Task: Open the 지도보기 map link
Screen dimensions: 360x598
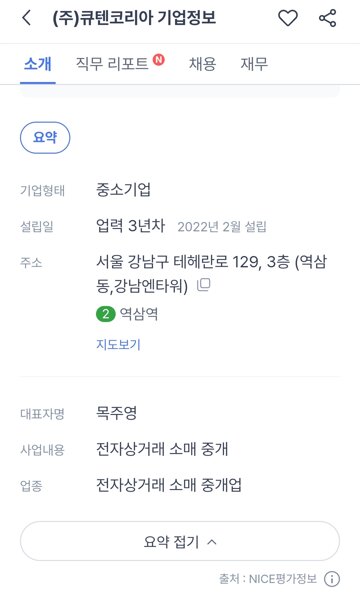Action: point(118,344)
